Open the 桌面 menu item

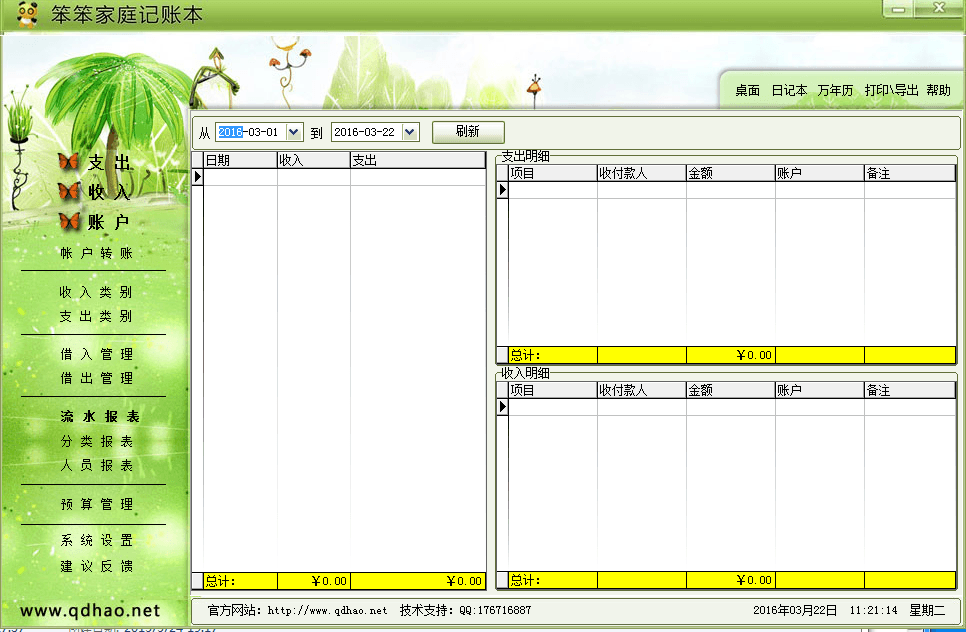click(x=747, y=91)
